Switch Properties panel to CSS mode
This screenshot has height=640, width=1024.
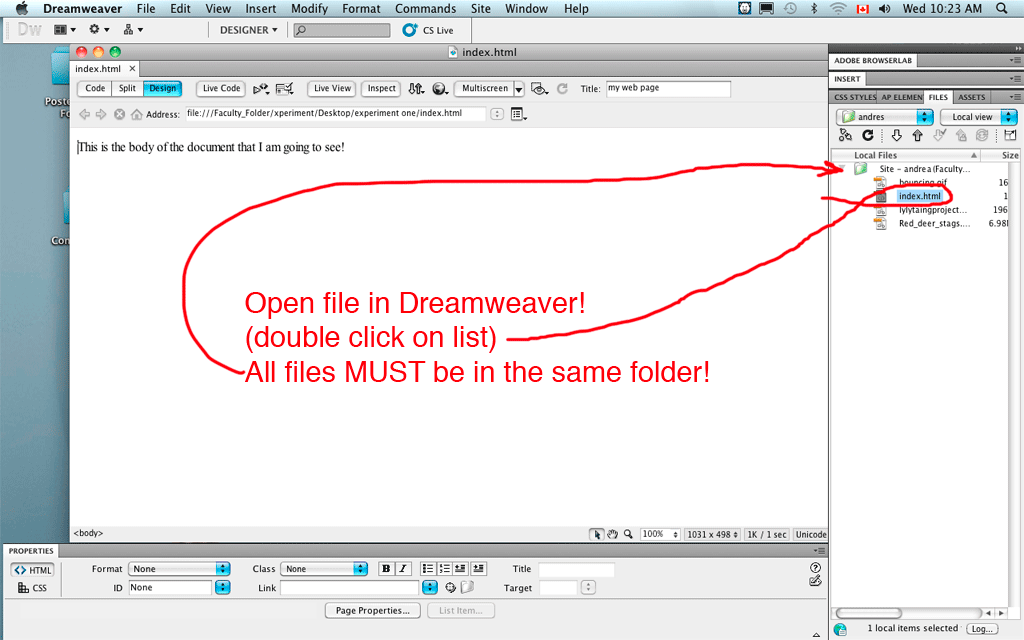click(32, 588)
